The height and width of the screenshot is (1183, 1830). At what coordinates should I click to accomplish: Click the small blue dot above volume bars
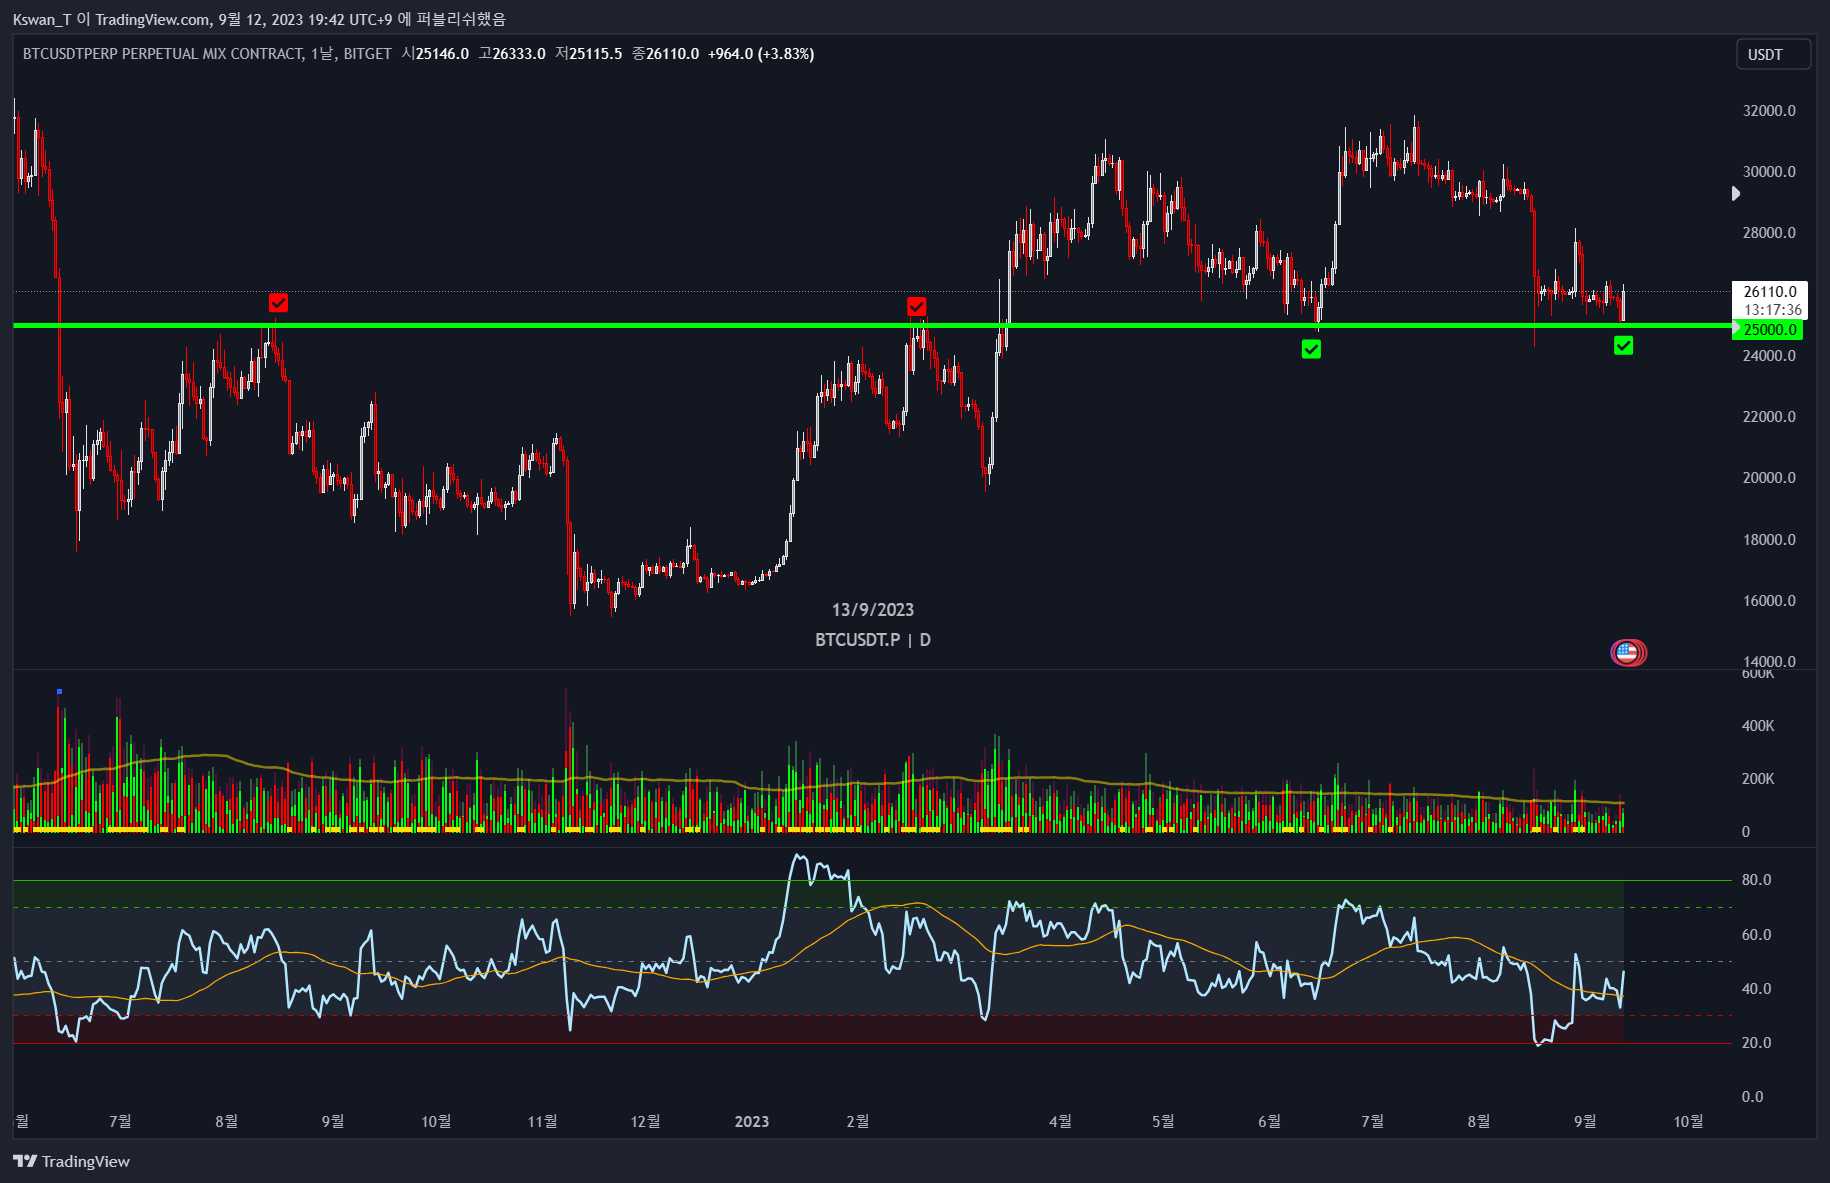(59, 691)
